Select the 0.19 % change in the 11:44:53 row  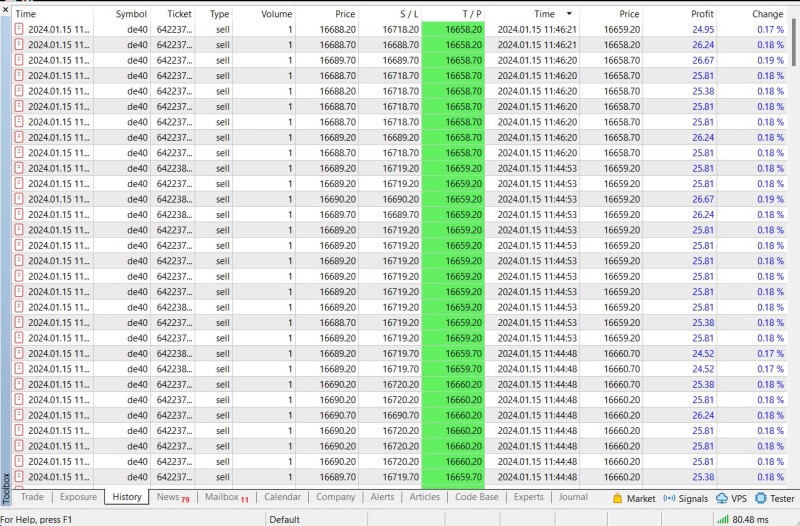pos(770,199)
